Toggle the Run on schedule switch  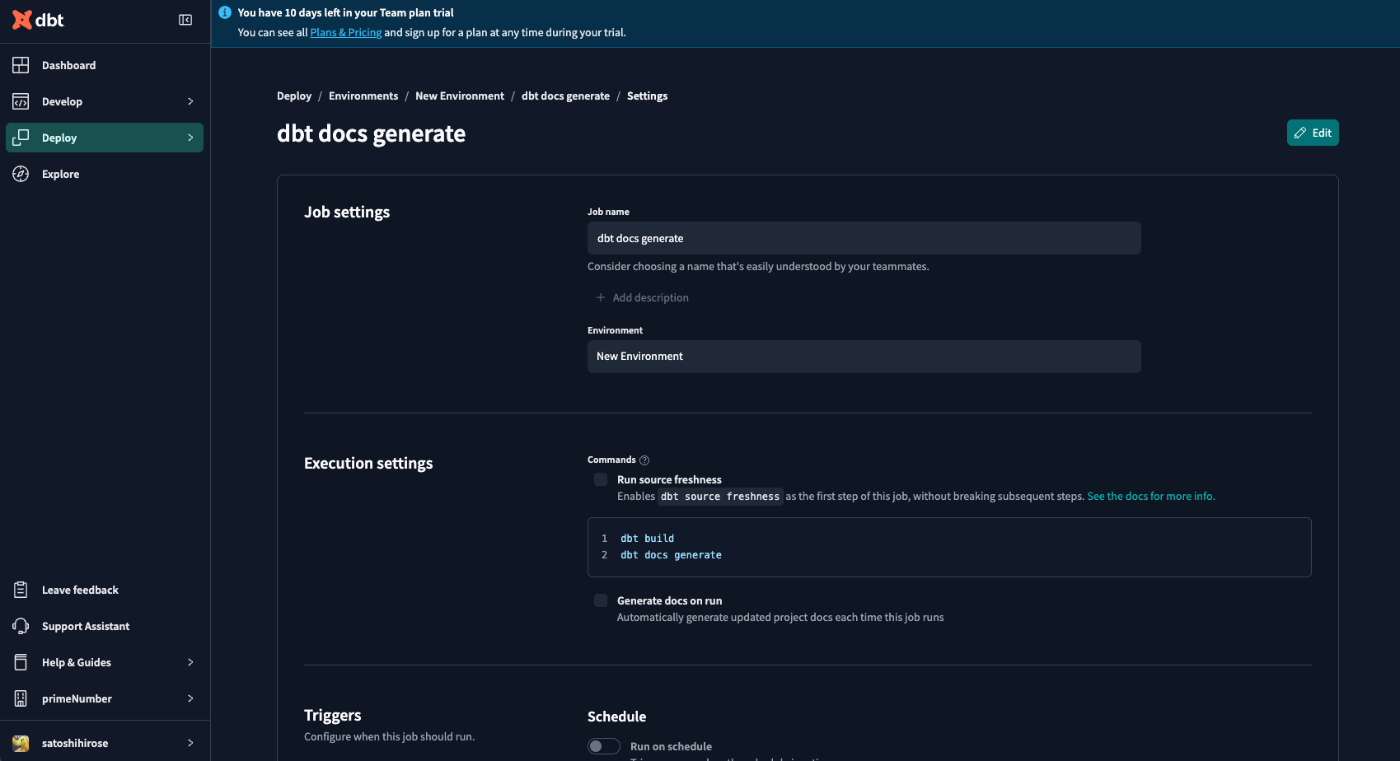[604, 746]
